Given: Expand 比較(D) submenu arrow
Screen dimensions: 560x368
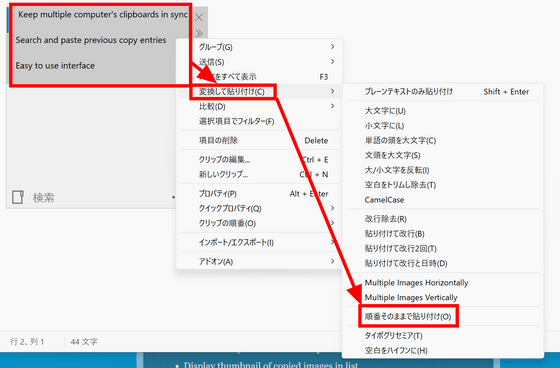Looking at the screenshot, I should (x=332, y=106).
